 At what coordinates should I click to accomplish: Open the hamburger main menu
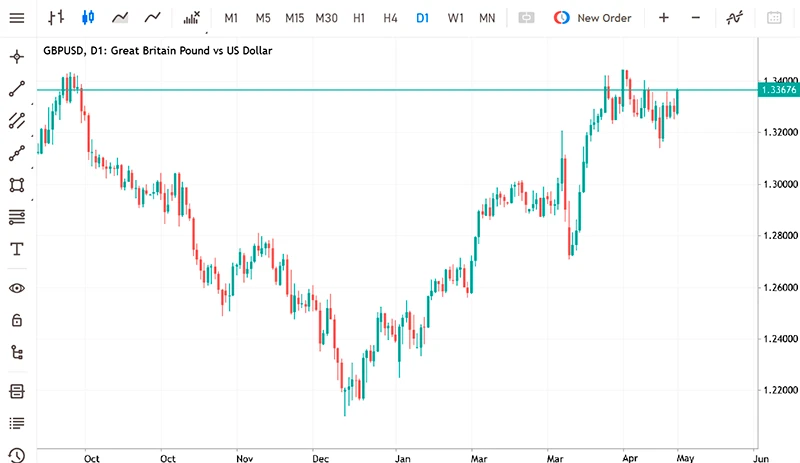point(17,18)
